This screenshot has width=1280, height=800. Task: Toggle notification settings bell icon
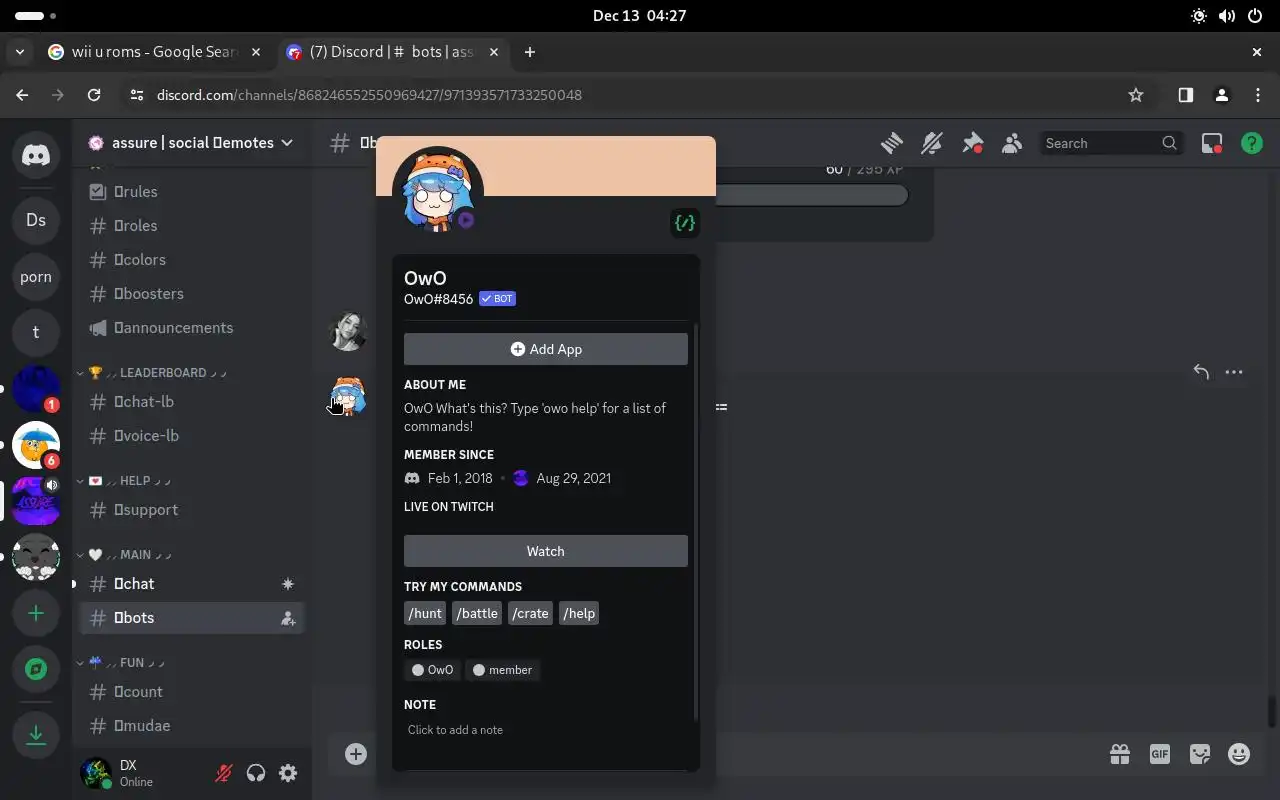pyautogui.click(x=932, y=143)
